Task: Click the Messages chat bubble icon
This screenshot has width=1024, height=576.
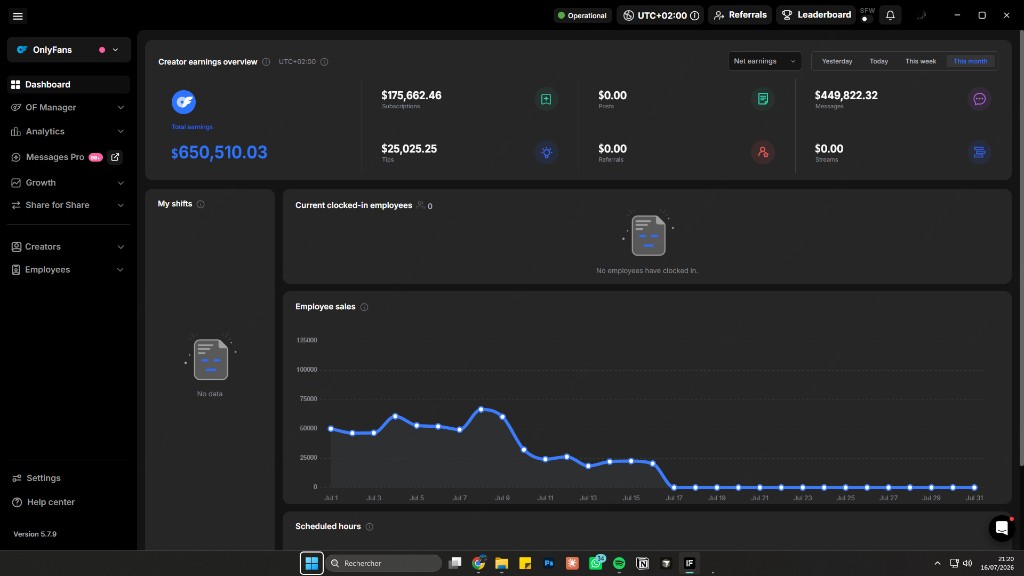Action: pyautogui.click(x=979, y=99)
